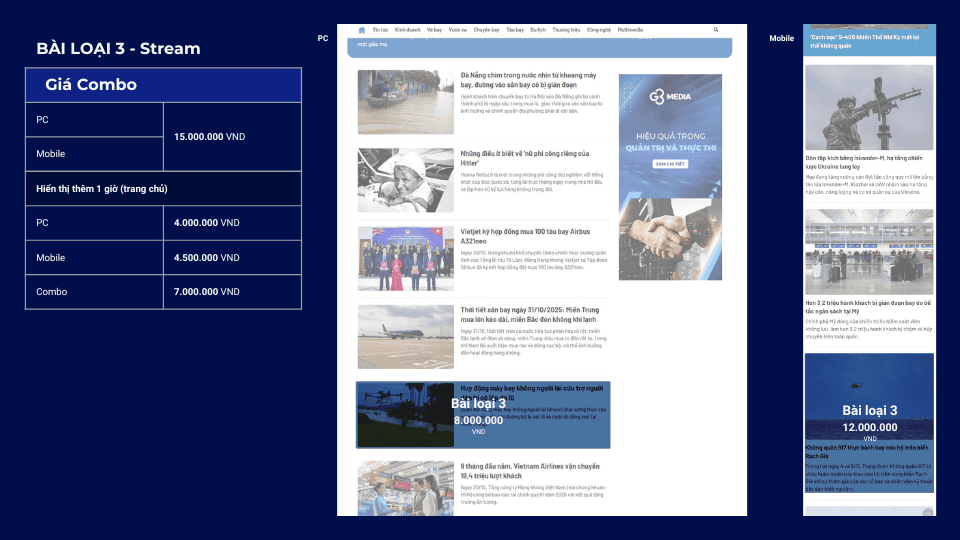Image resolution: width=960 pixels, height=540 pixels.
Task: Click the home icon in the navigation bar
Action: point(362,30)
